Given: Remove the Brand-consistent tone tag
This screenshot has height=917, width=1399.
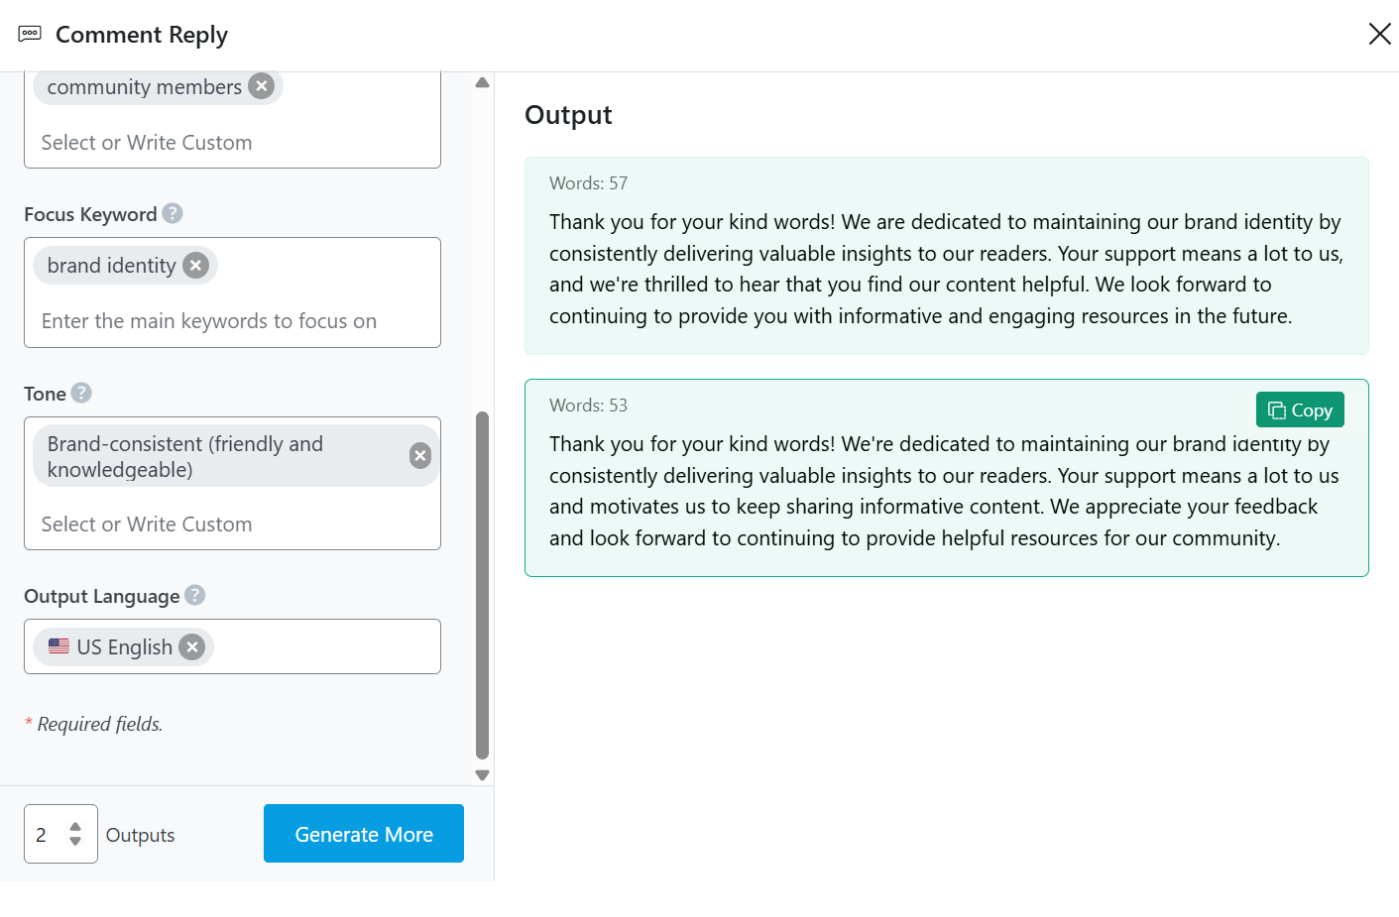Looking at the screenshot, I should 420,456.
